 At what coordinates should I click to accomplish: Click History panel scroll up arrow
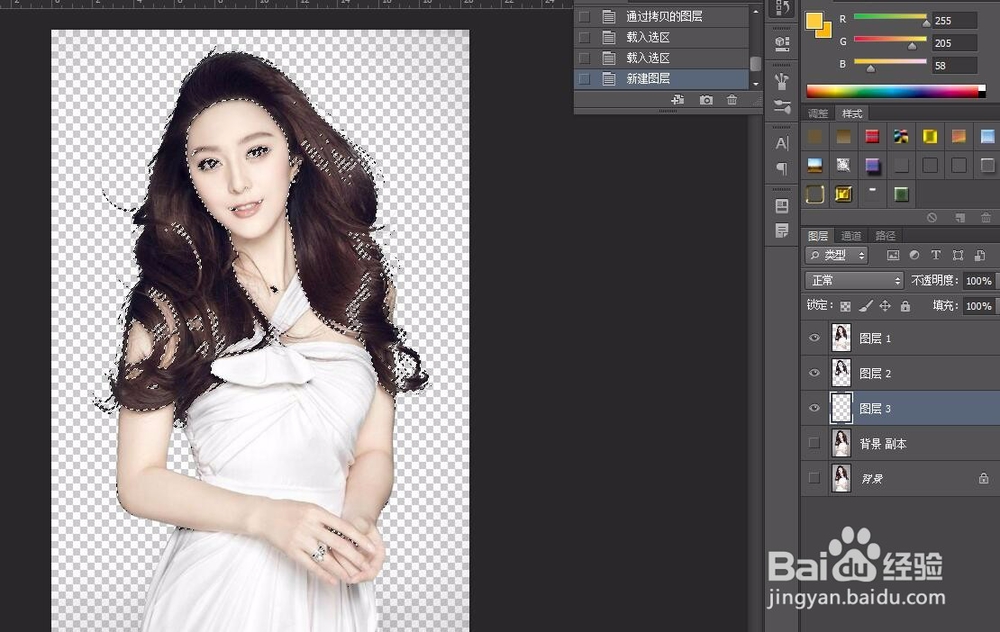pyautogui.click(x=756, y=11)
